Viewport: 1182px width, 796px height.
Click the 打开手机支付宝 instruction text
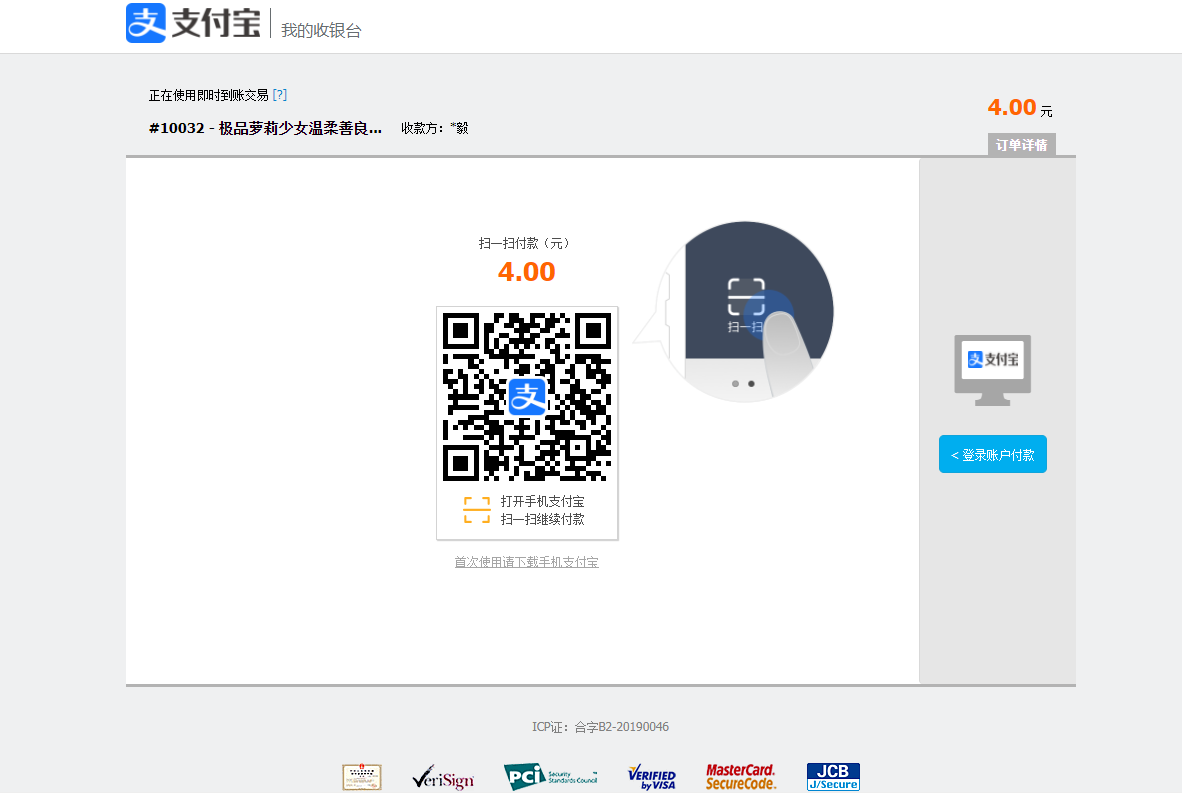click(x=542, y=501)
